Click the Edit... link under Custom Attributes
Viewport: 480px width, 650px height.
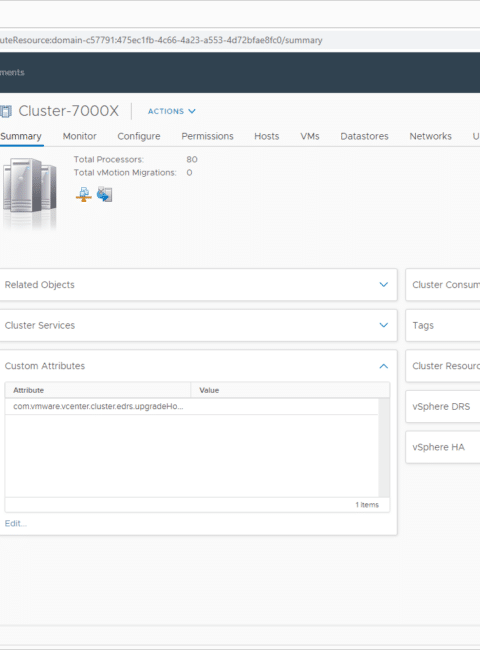(x=16, y=524)
